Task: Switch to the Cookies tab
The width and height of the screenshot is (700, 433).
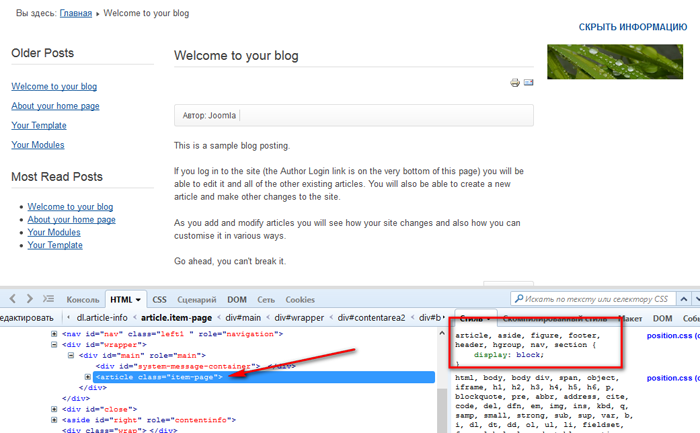Action: (300, 299)
